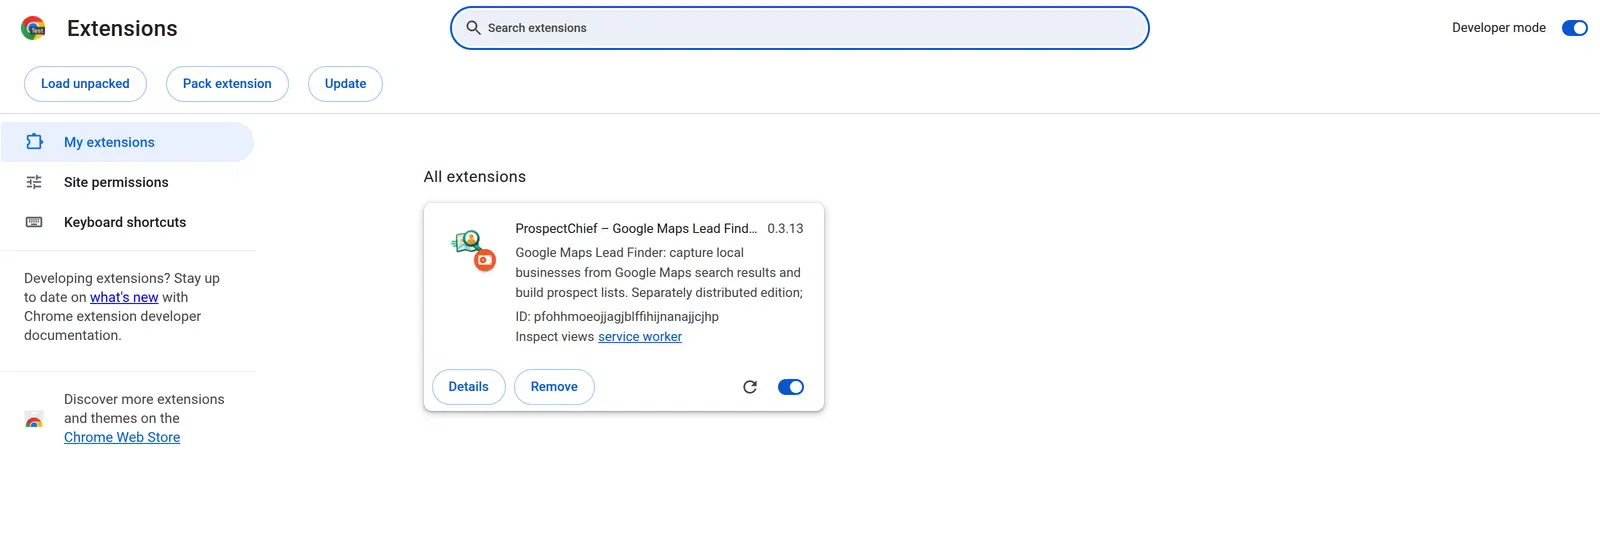Click the All extensions heading
Screen dimensions: 1600x550
[x=474, y=177]
